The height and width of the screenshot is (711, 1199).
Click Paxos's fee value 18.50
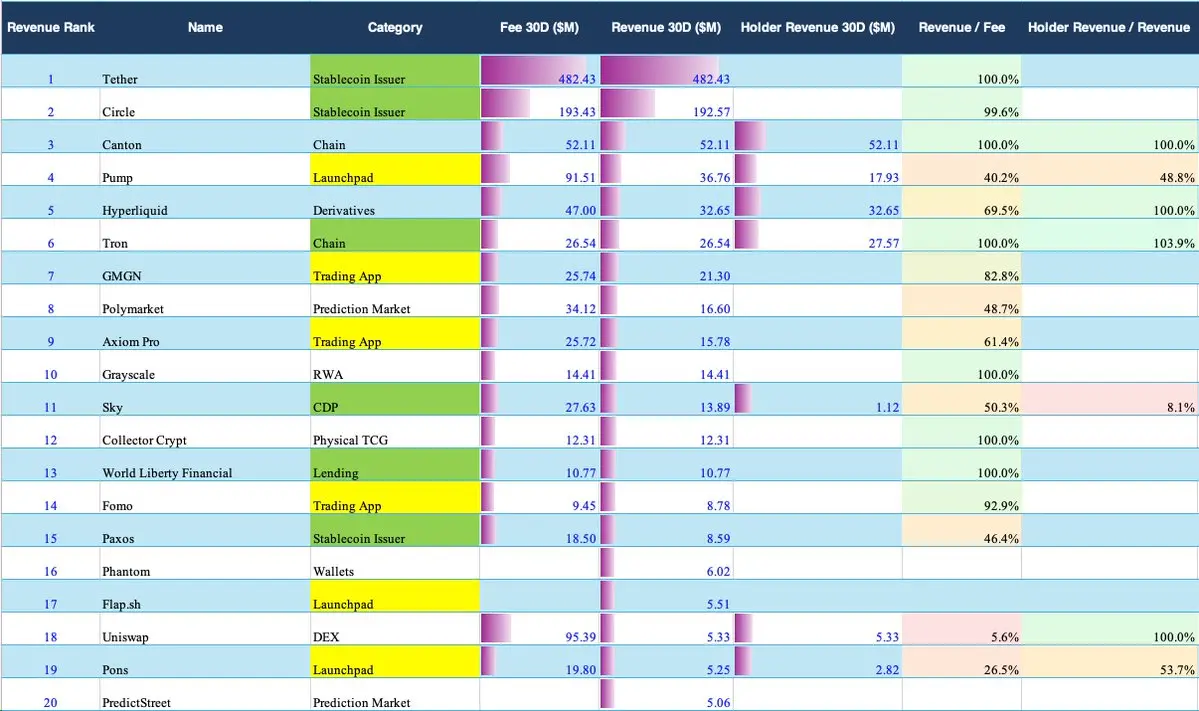[580, 538]
